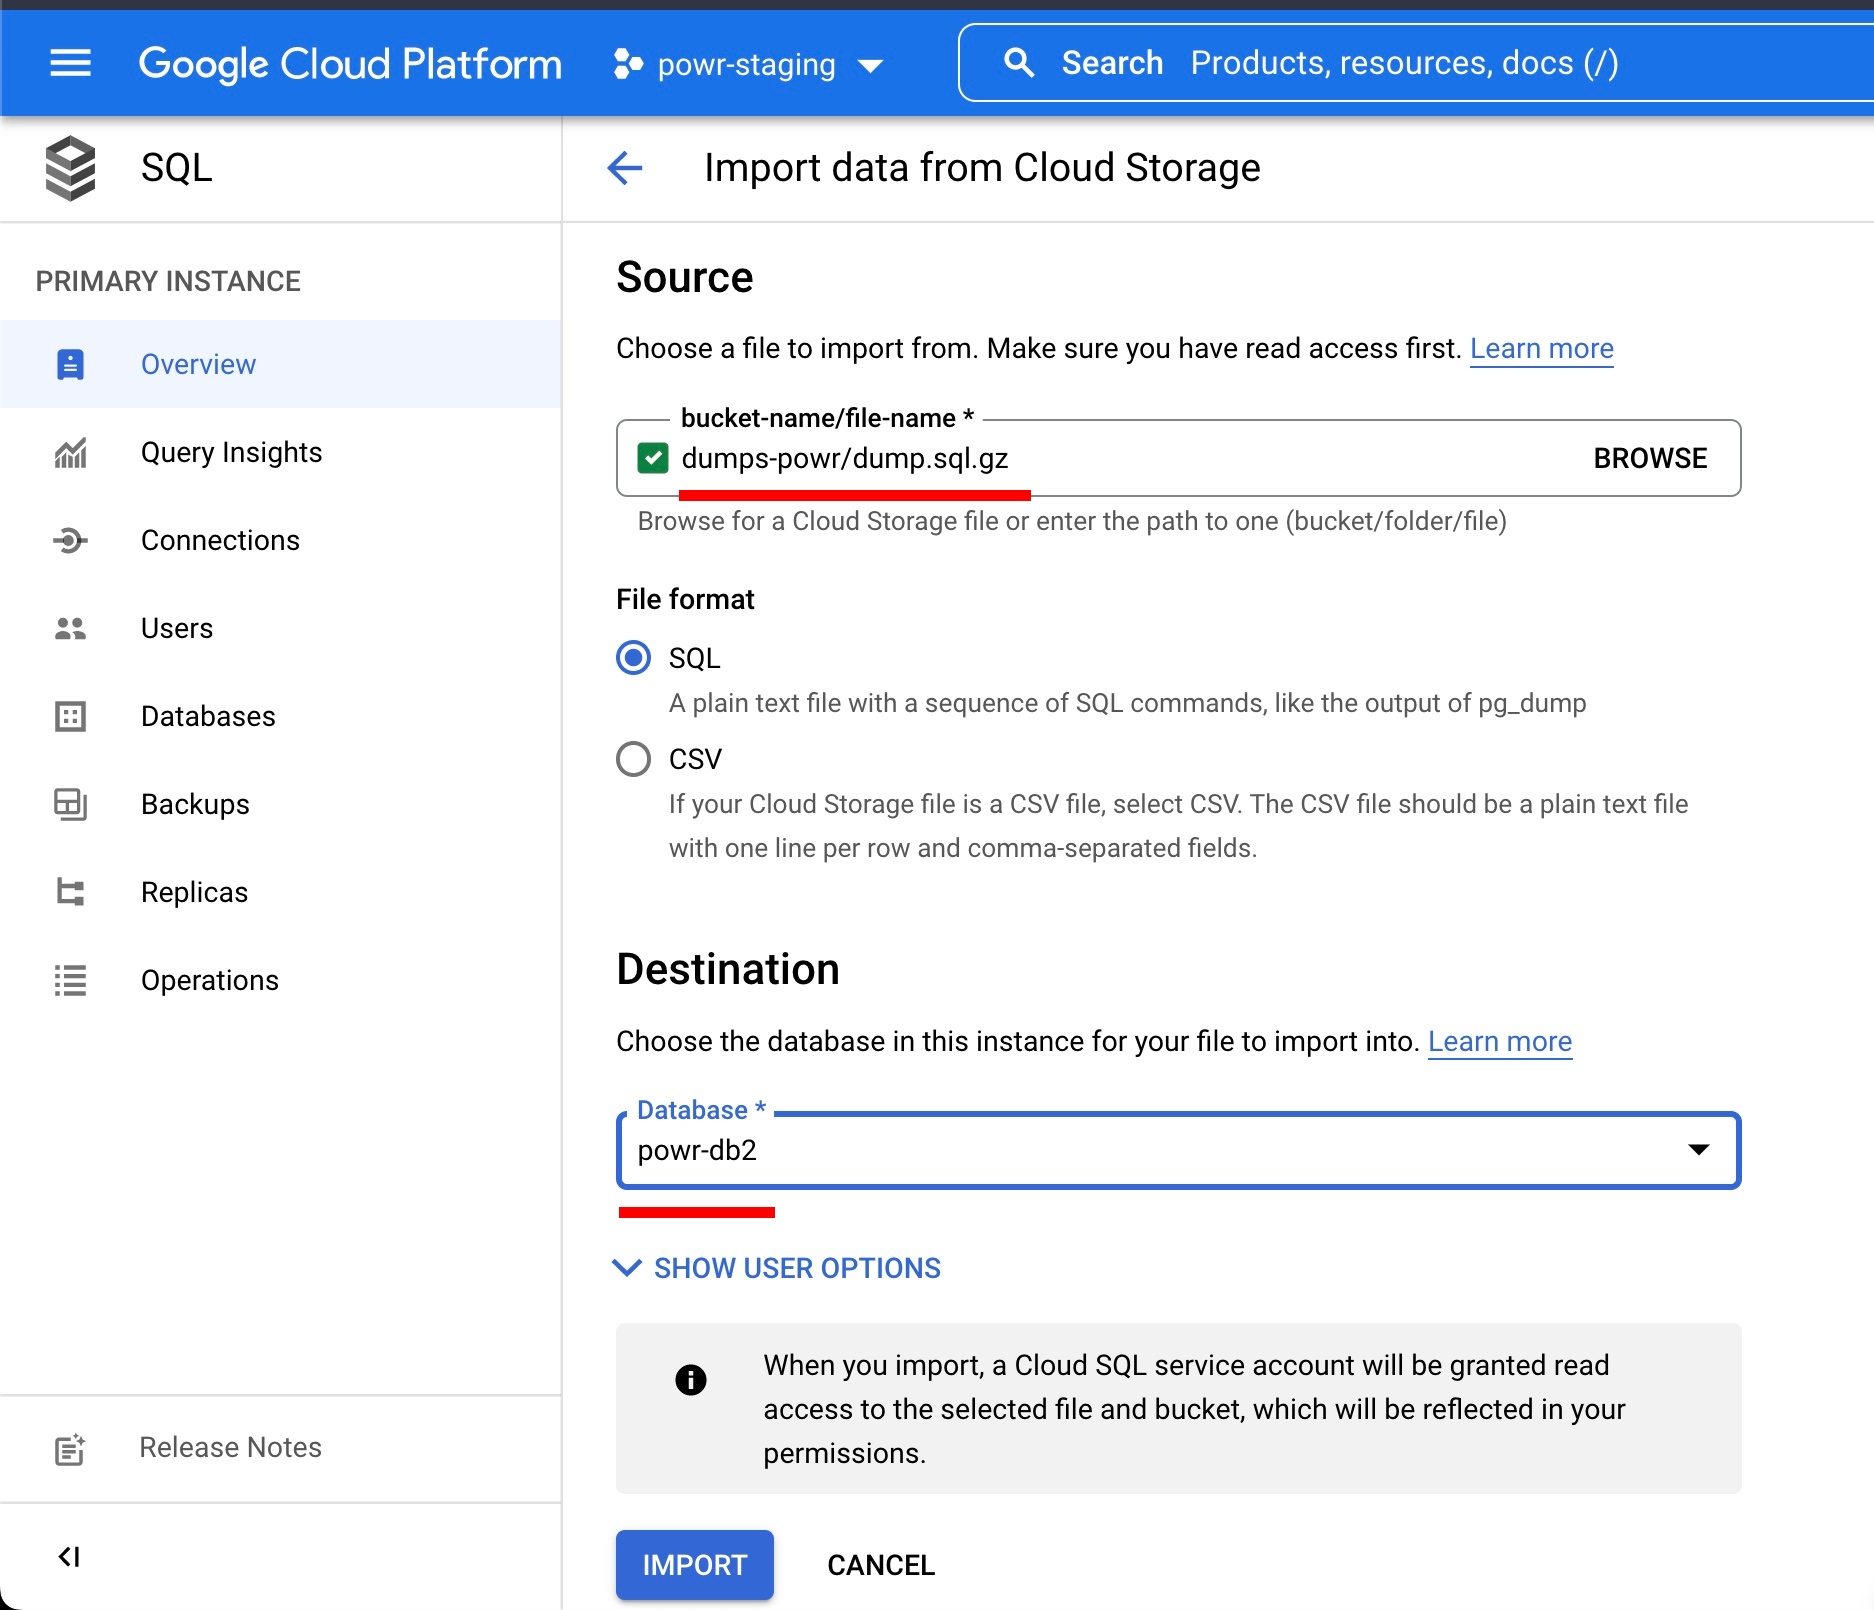Click the Connections icon in sidebar

point(70,541)
